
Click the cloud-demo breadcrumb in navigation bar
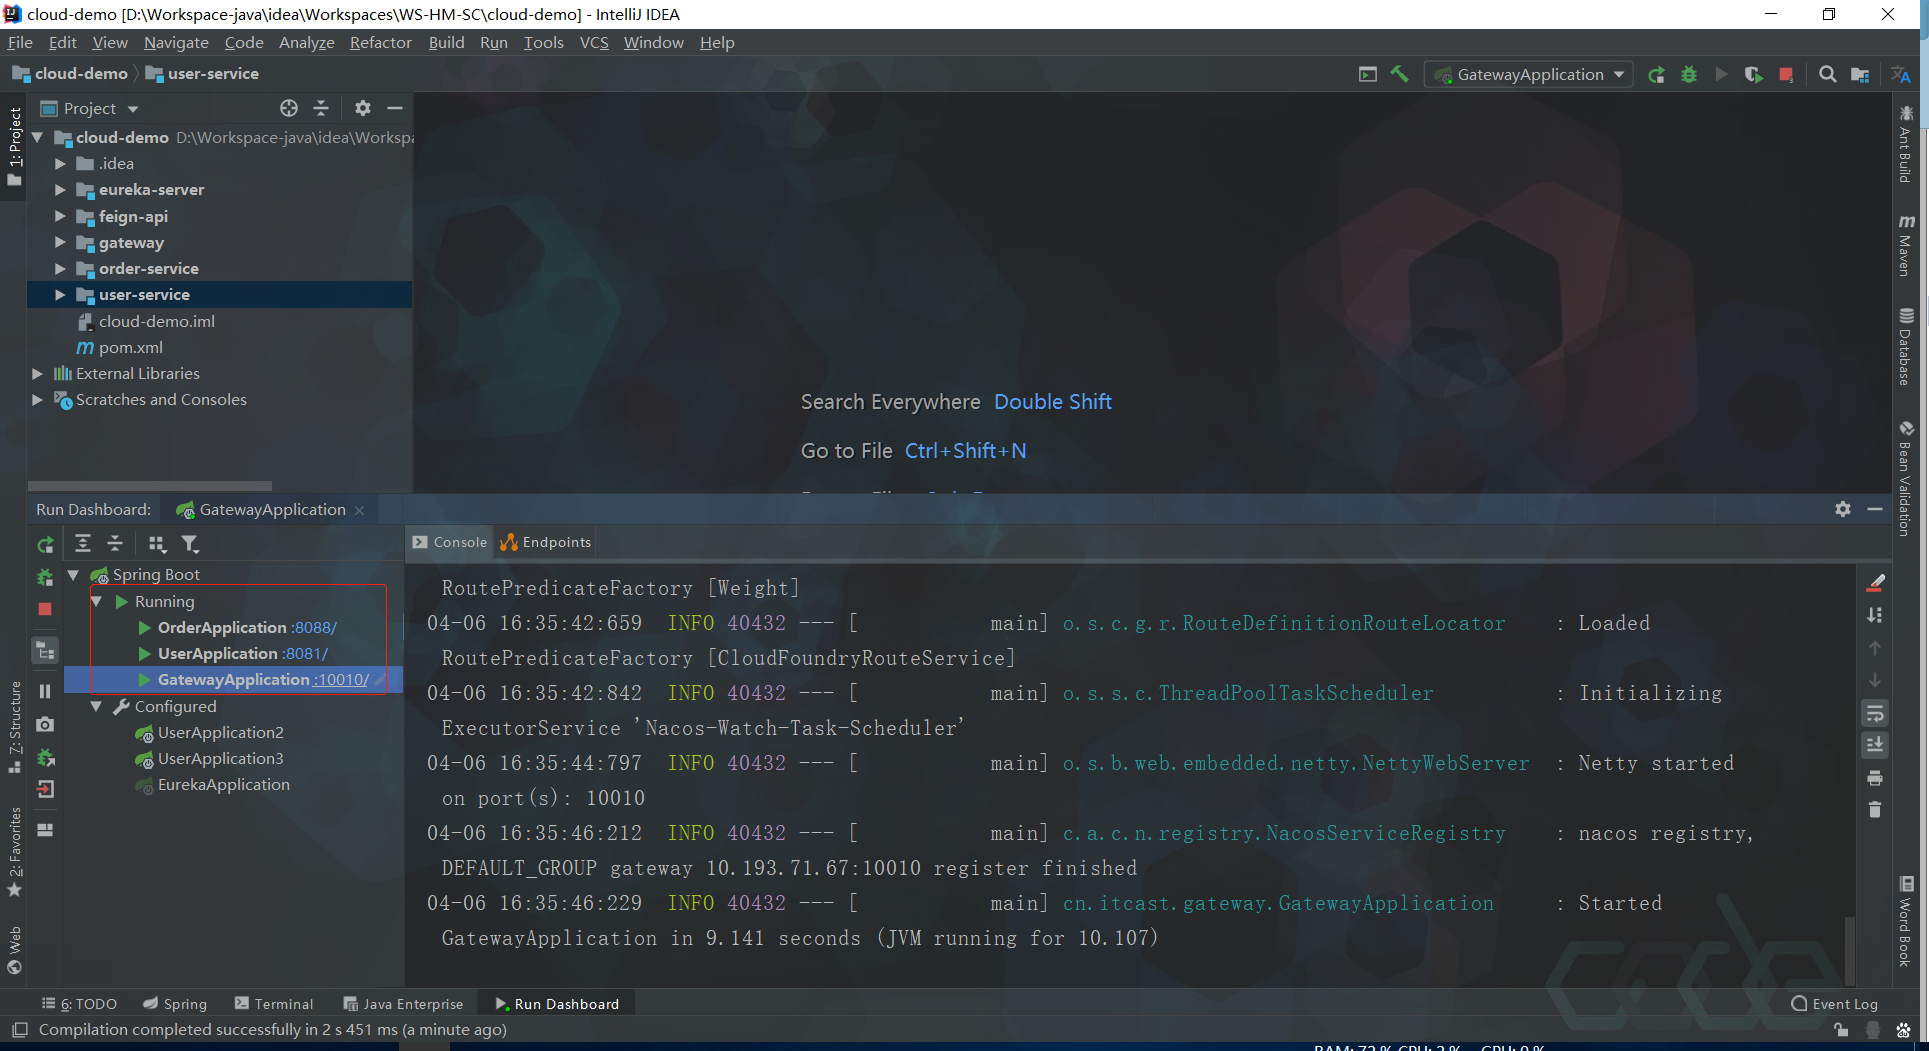(70, 73)
